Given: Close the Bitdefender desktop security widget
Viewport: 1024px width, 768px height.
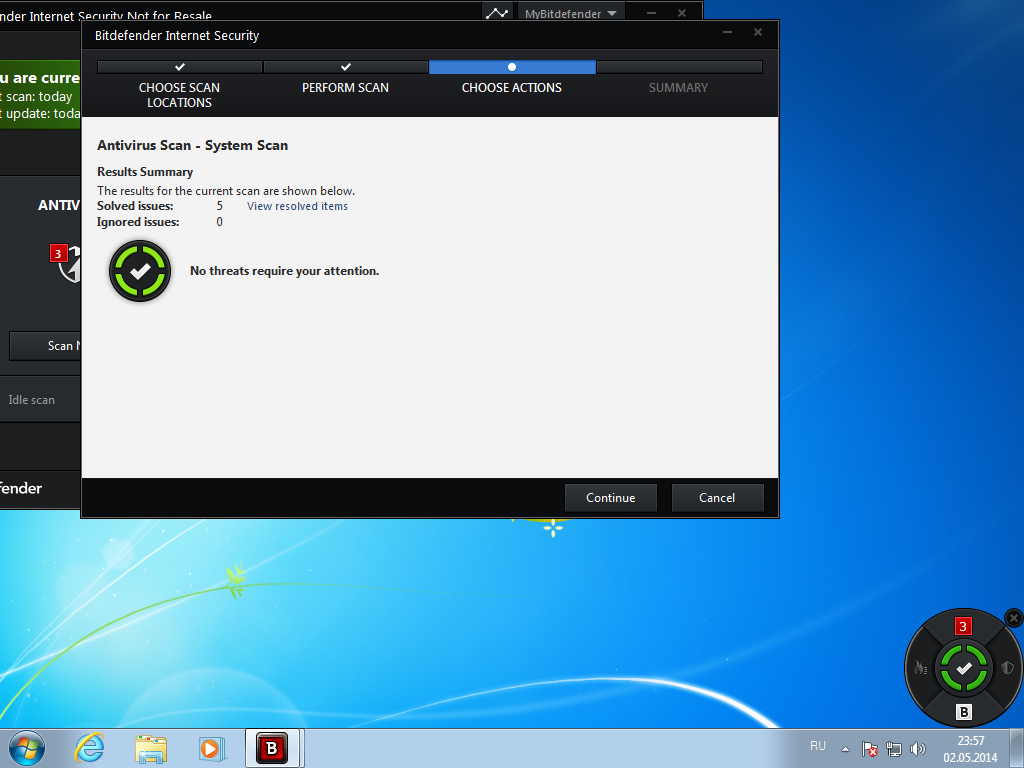Looking at the screenshot, I should pyautogui.click(x=1013, y=618).
